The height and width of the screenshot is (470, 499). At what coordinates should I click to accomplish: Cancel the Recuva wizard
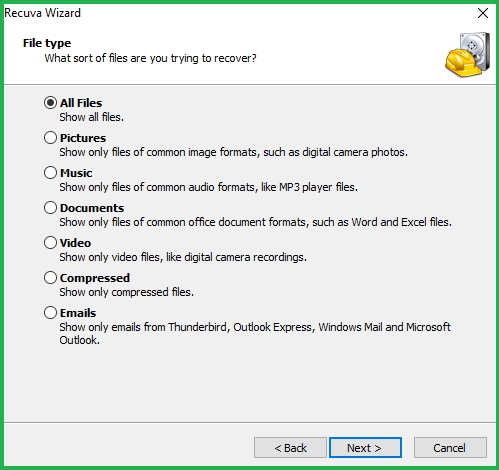(450, 448)
